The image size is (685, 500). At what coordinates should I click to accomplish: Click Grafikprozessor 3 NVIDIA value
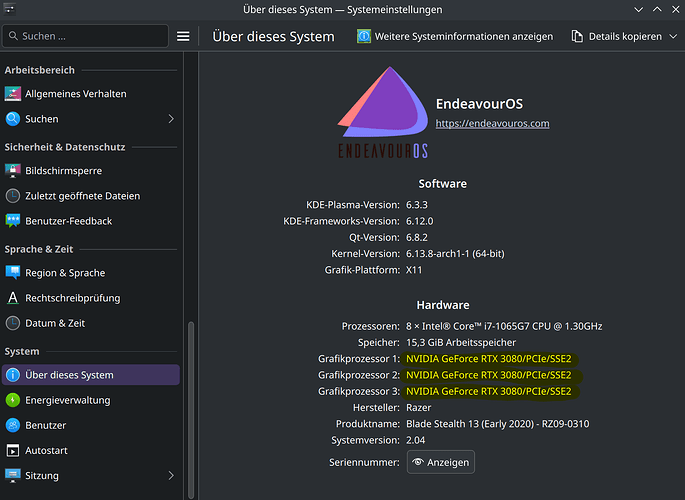[489, 391]
